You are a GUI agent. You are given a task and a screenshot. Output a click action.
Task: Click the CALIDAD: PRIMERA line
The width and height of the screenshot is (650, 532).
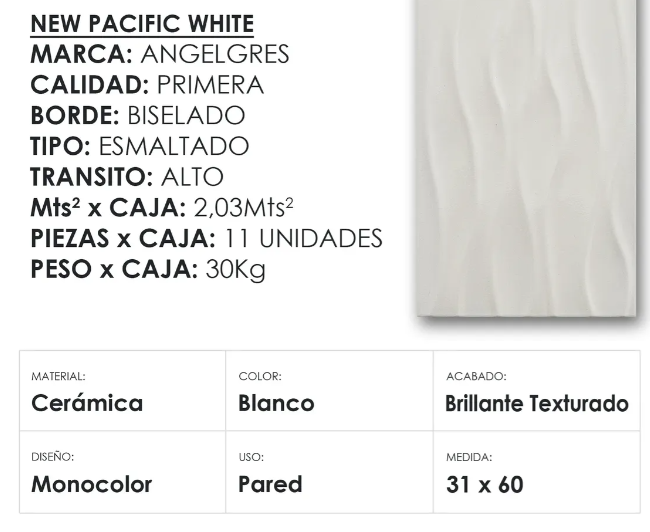[x=147, y=85]
